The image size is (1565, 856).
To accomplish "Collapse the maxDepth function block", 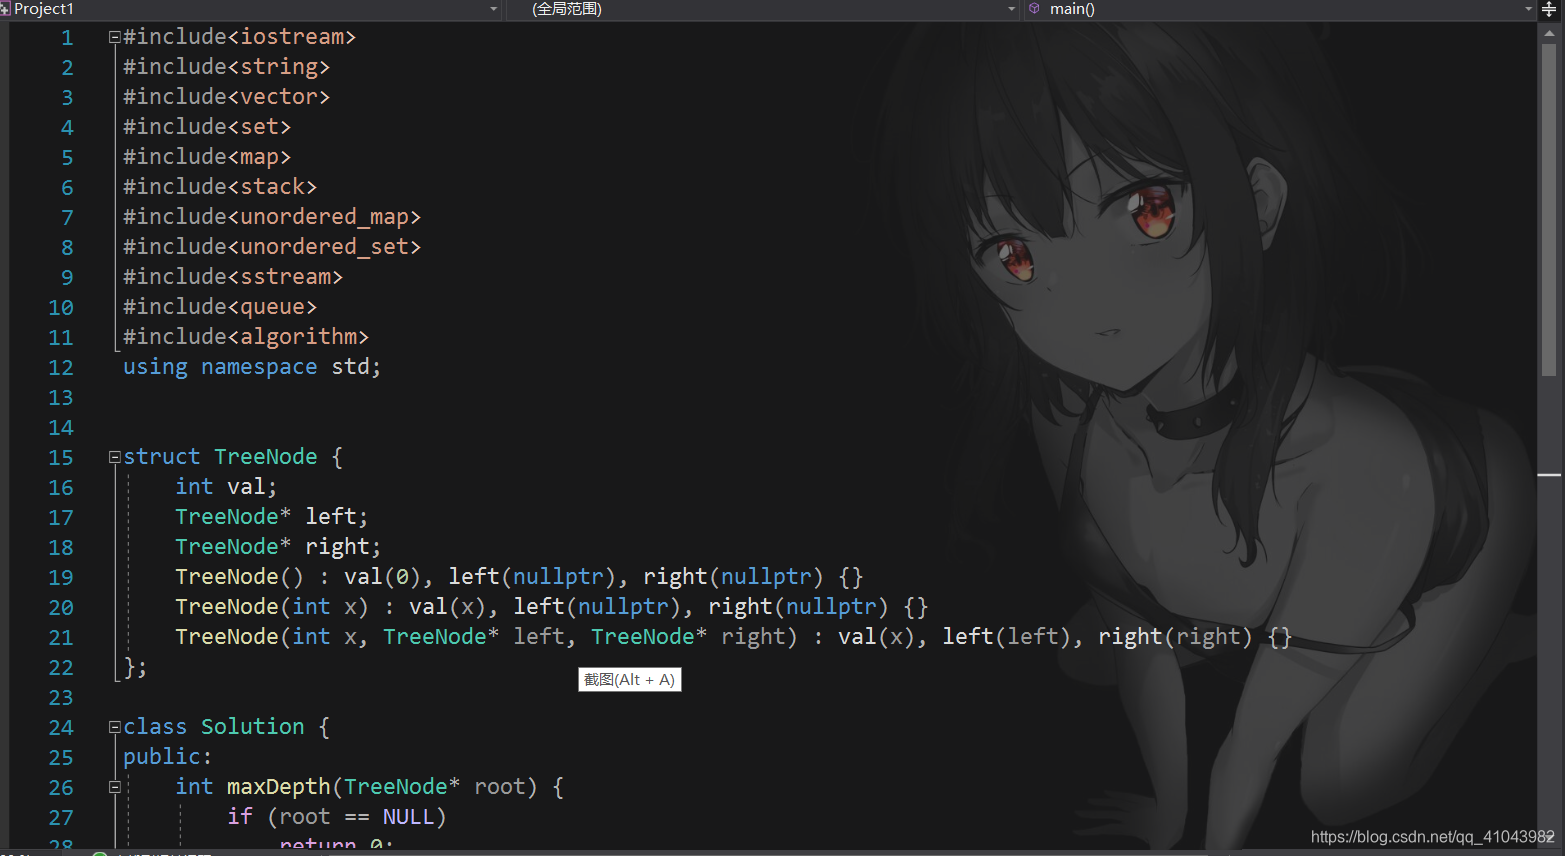I will point(114,787).
